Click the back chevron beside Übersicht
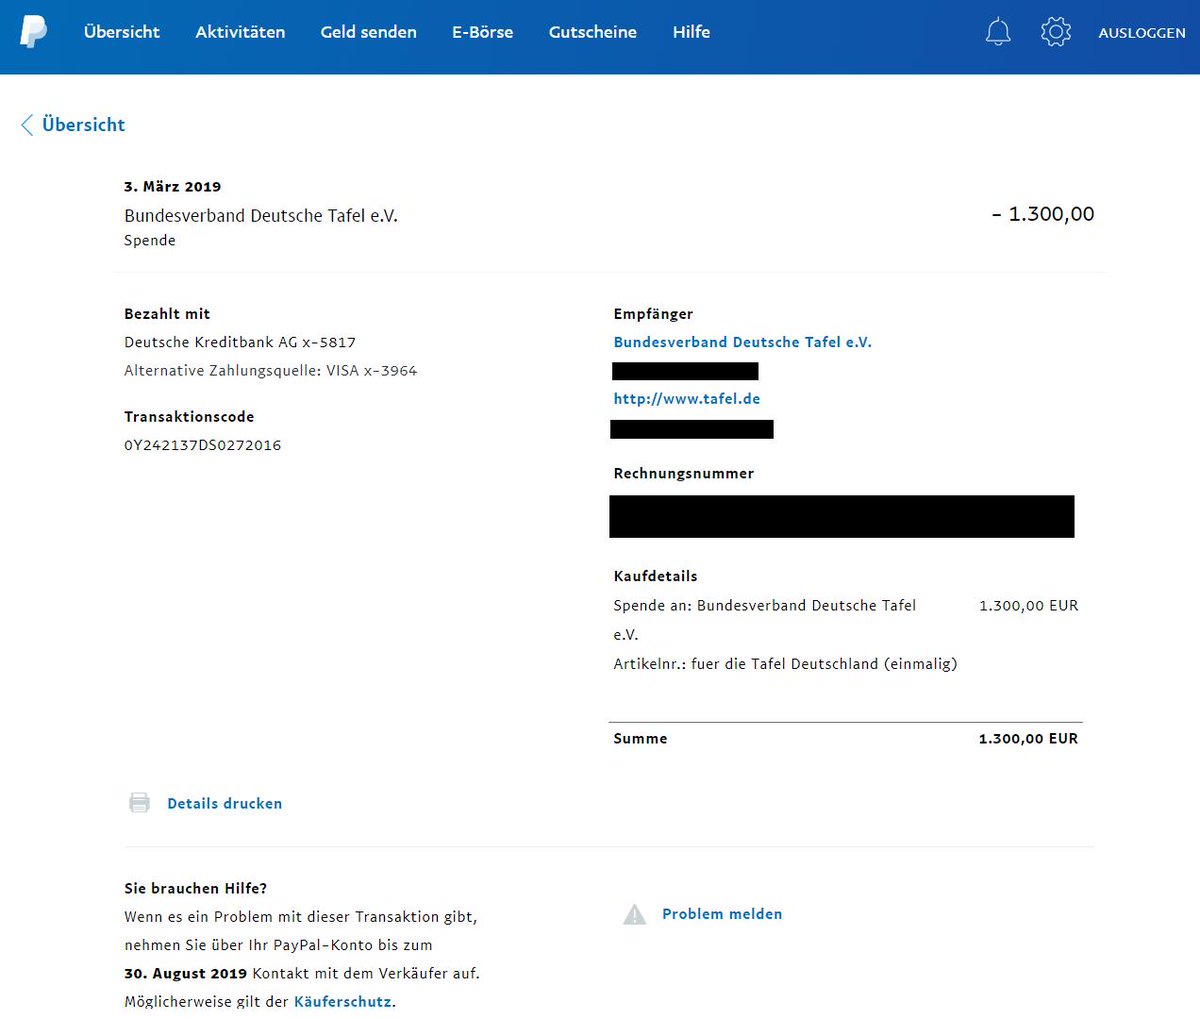The height and width of the screenshot is (1019, 1200). [27, 125]
